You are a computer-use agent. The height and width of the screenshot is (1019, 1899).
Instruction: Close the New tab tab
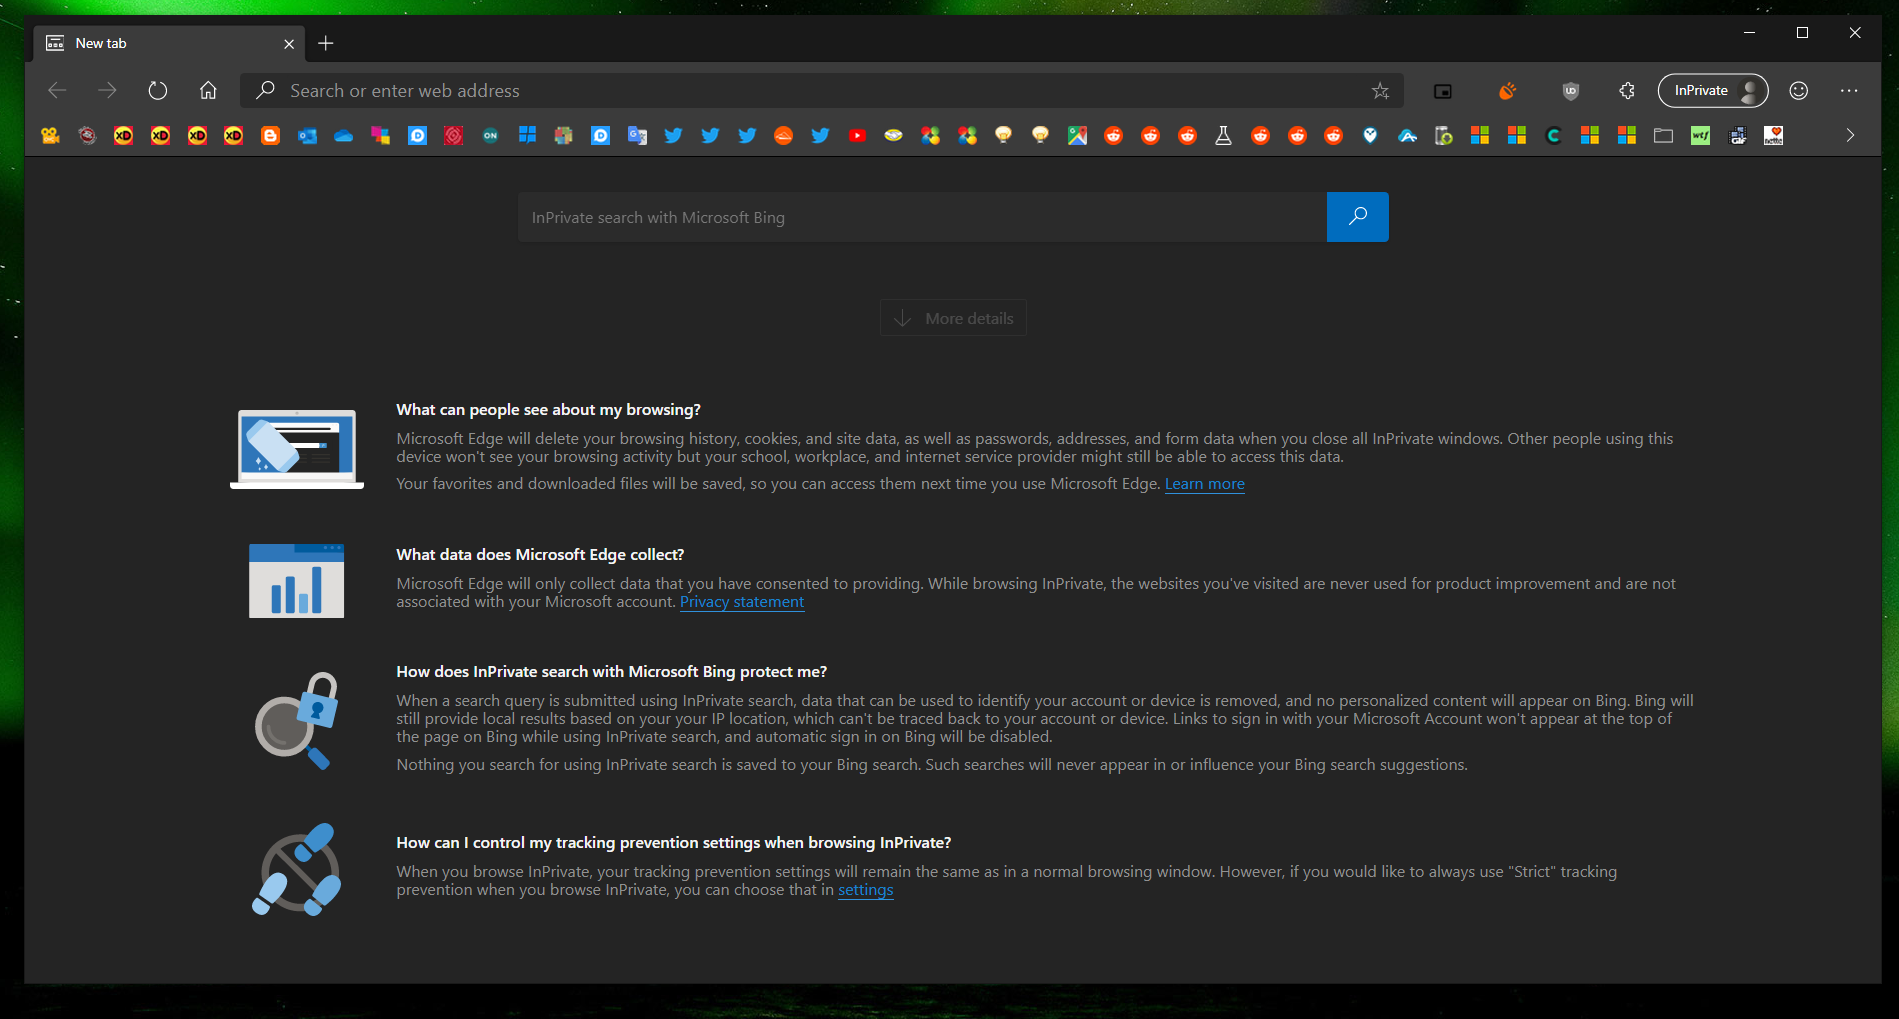coord(289,44)
